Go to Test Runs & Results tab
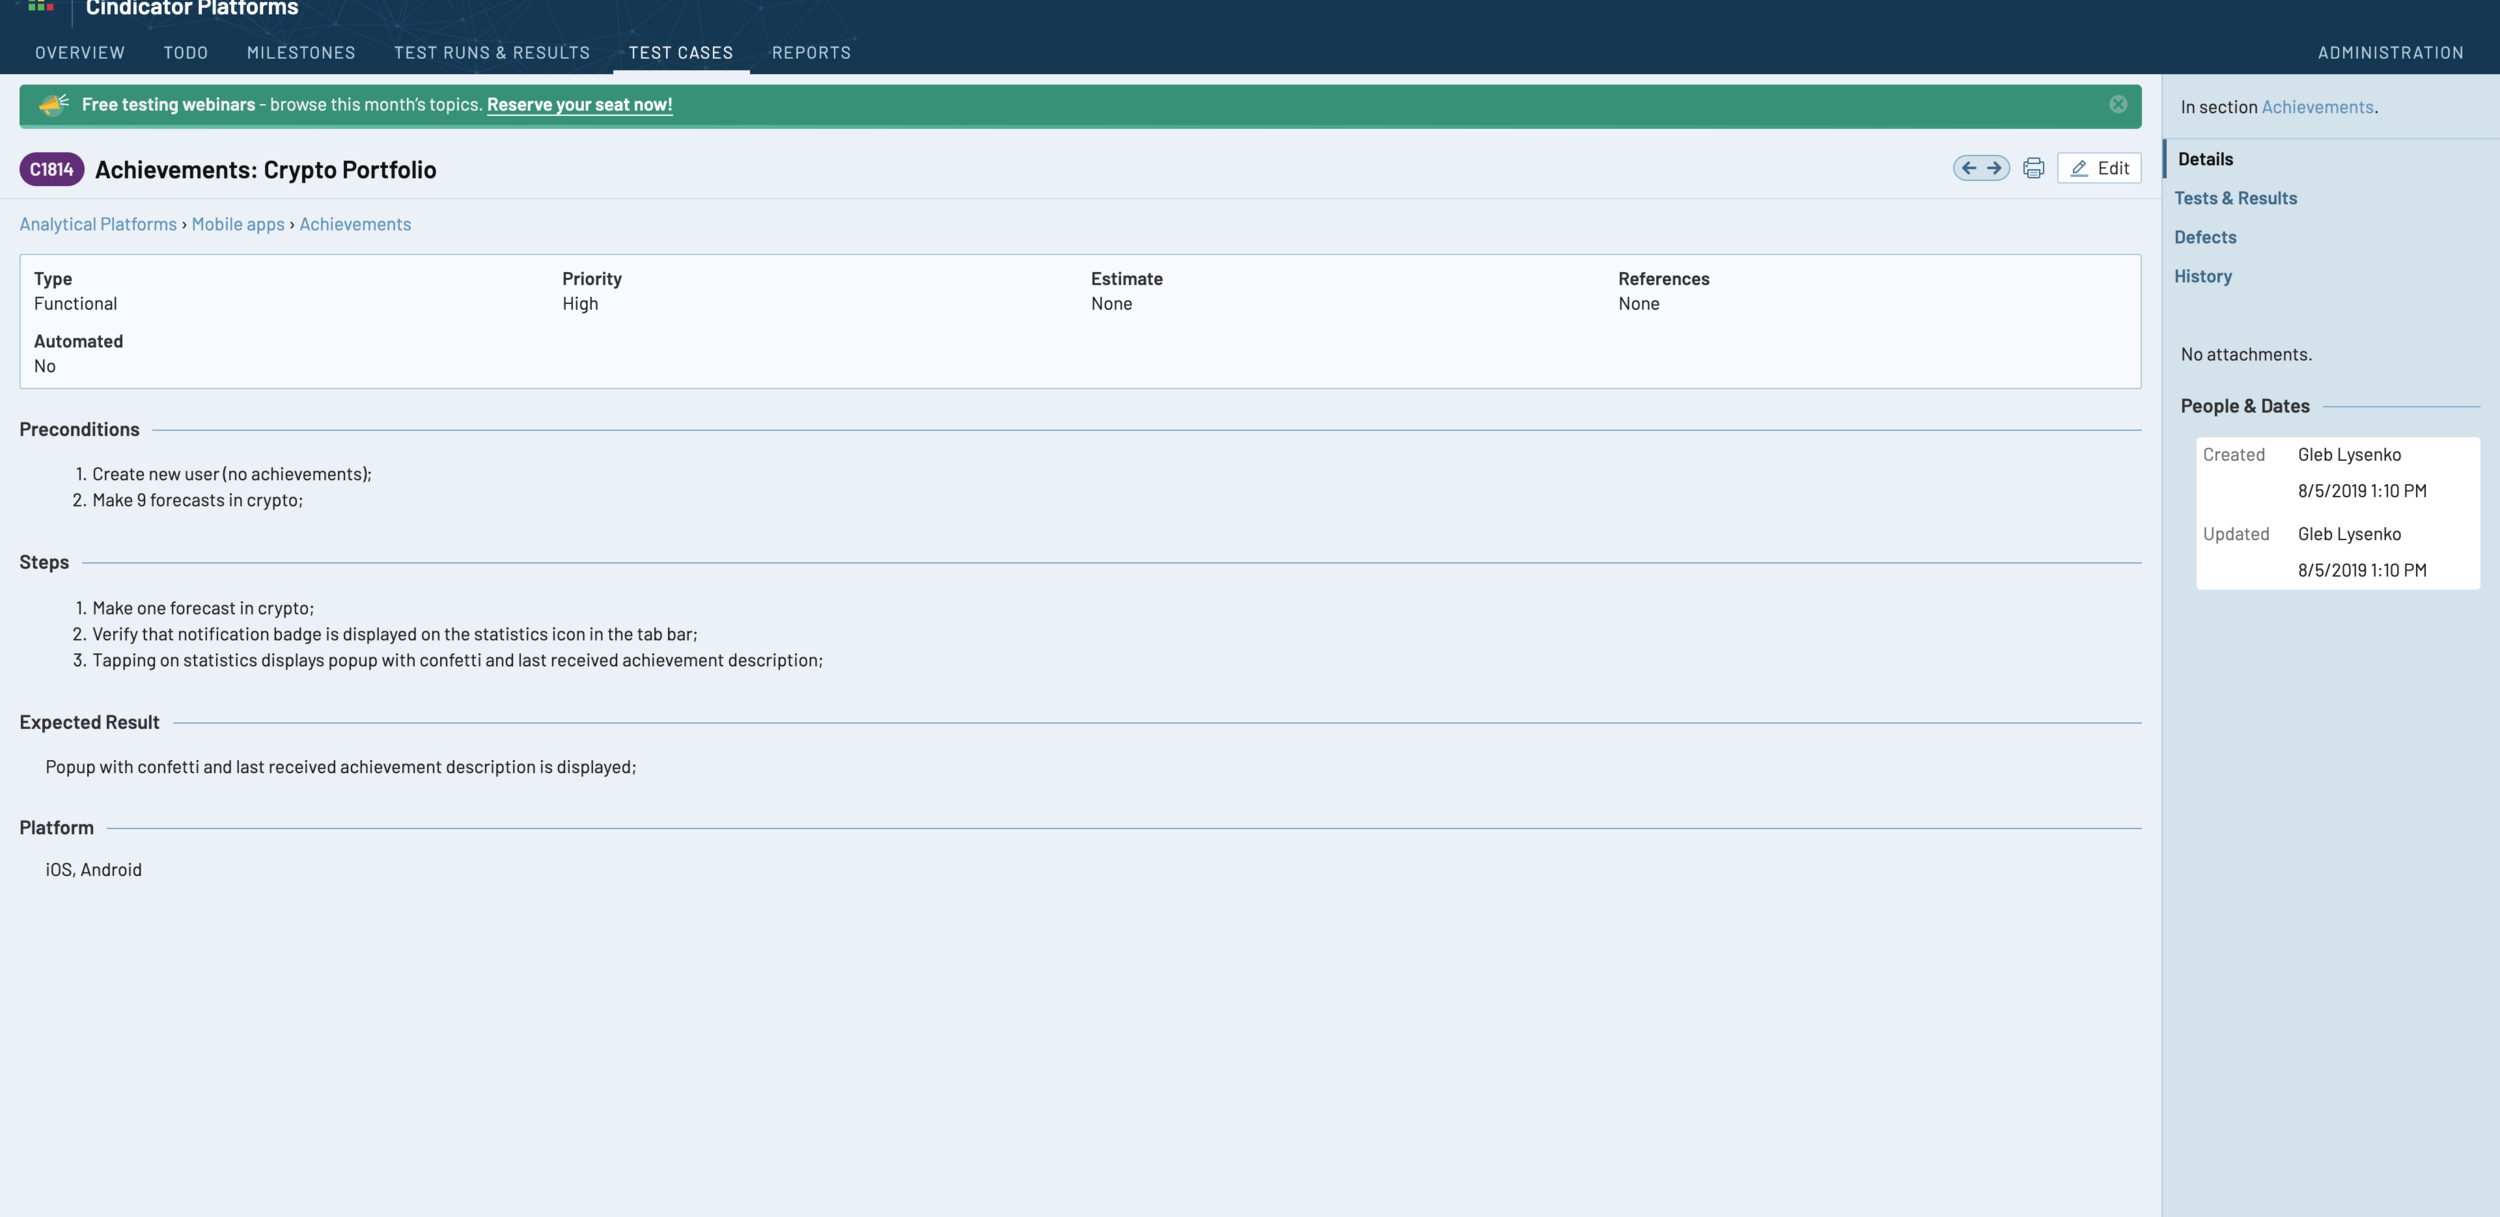 pos(492,52)
